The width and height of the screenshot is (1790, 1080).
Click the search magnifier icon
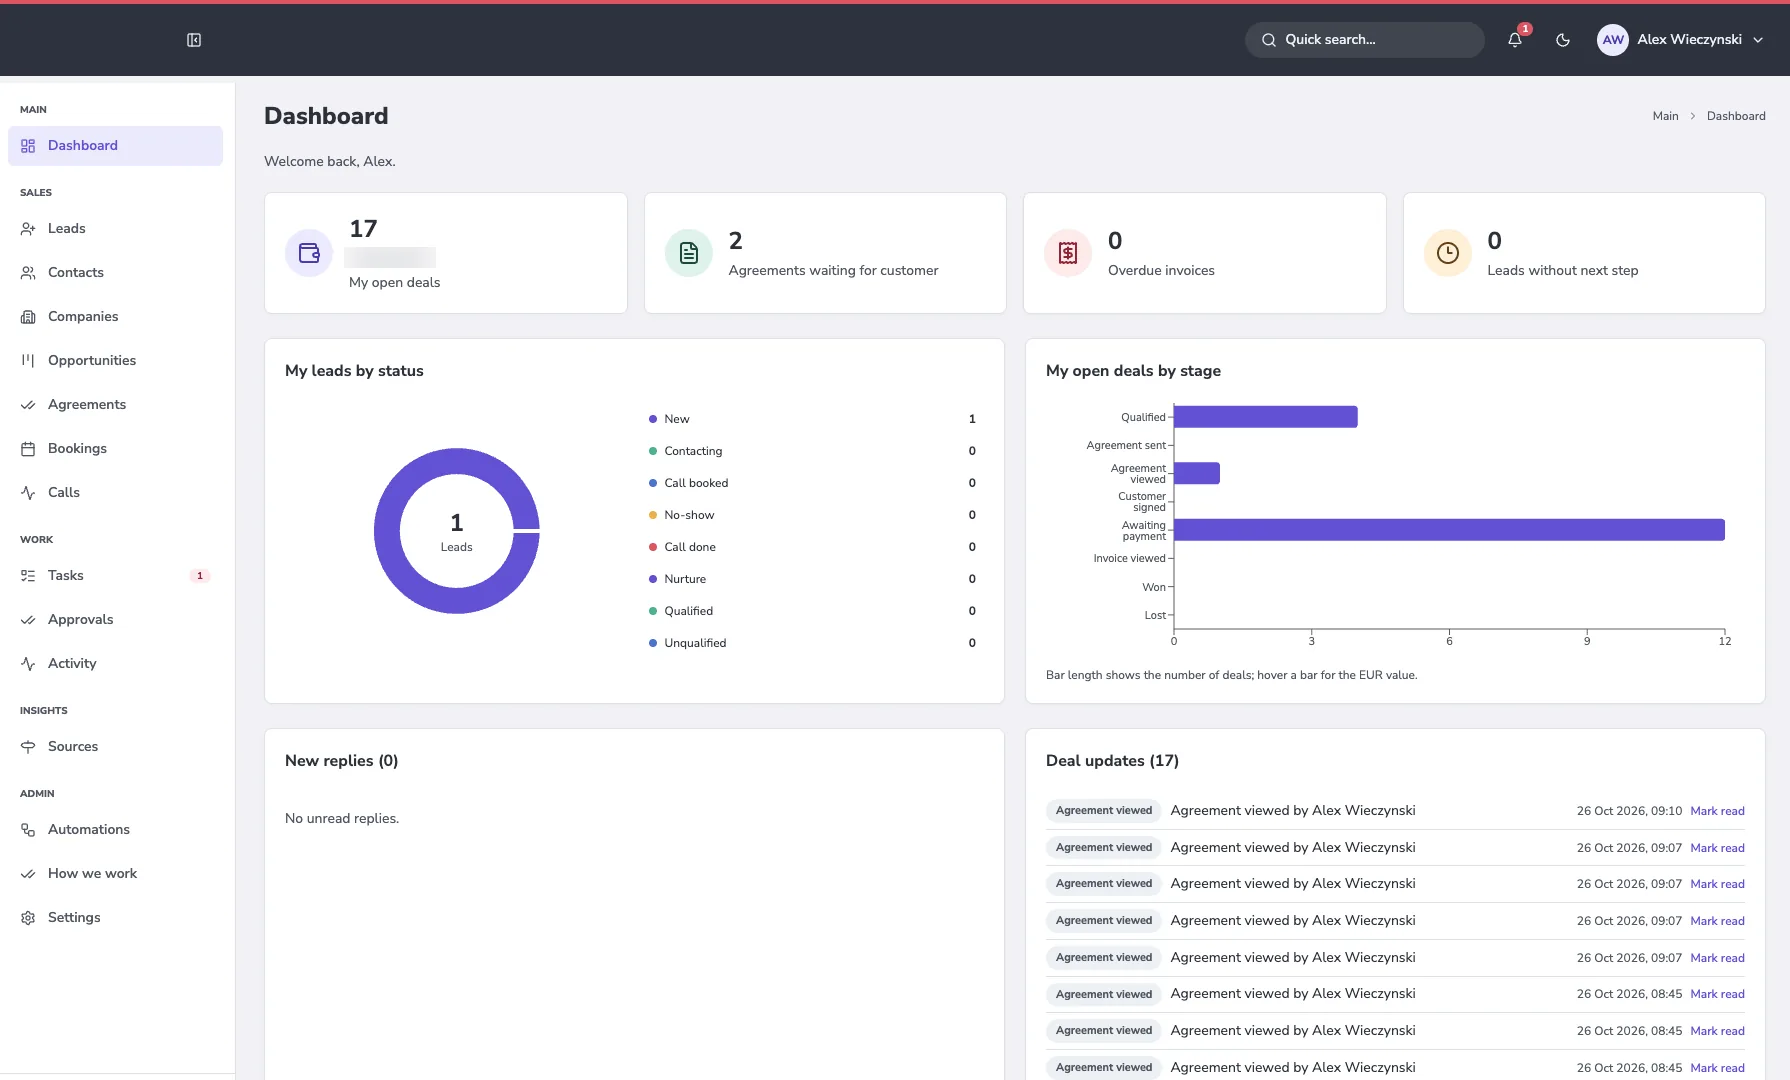coord(1269,40)
